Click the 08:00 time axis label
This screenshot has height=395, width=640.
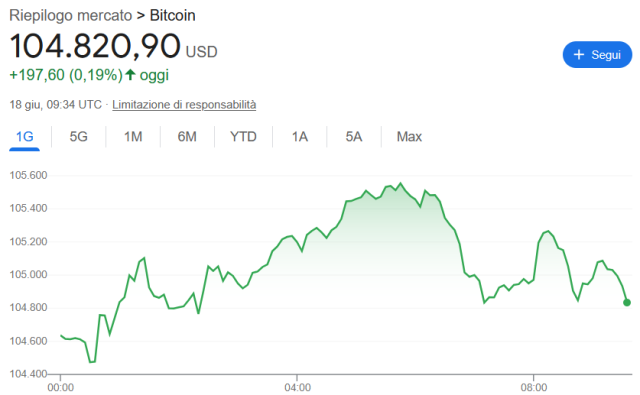coord(533,387)
